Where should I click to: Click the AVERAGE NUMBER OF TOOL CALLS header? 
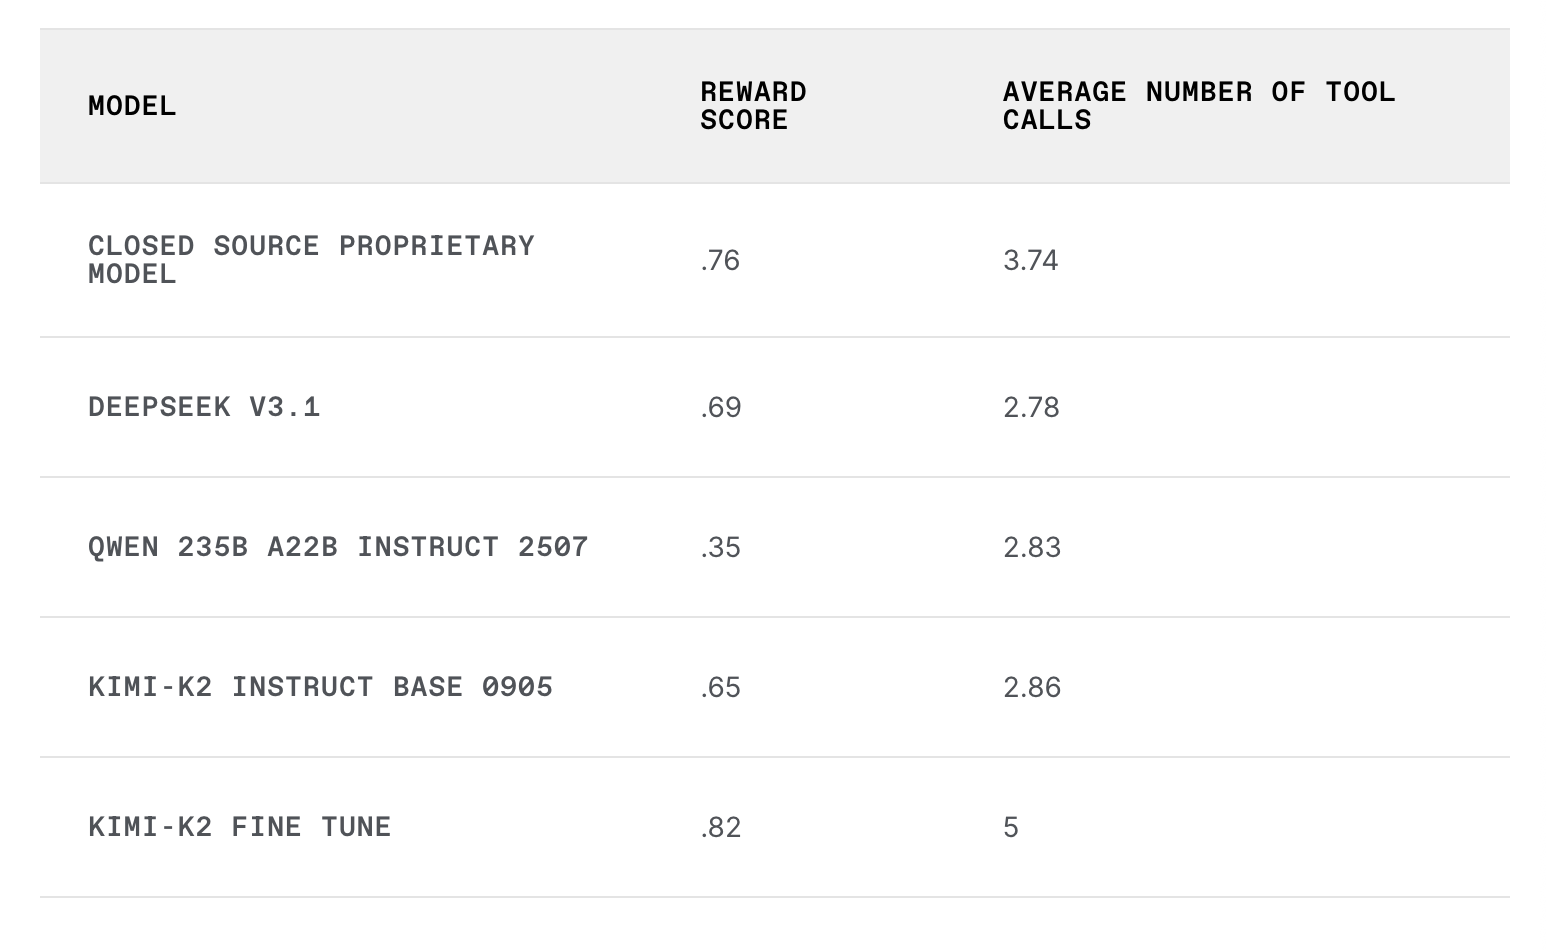coord(1199,106)
